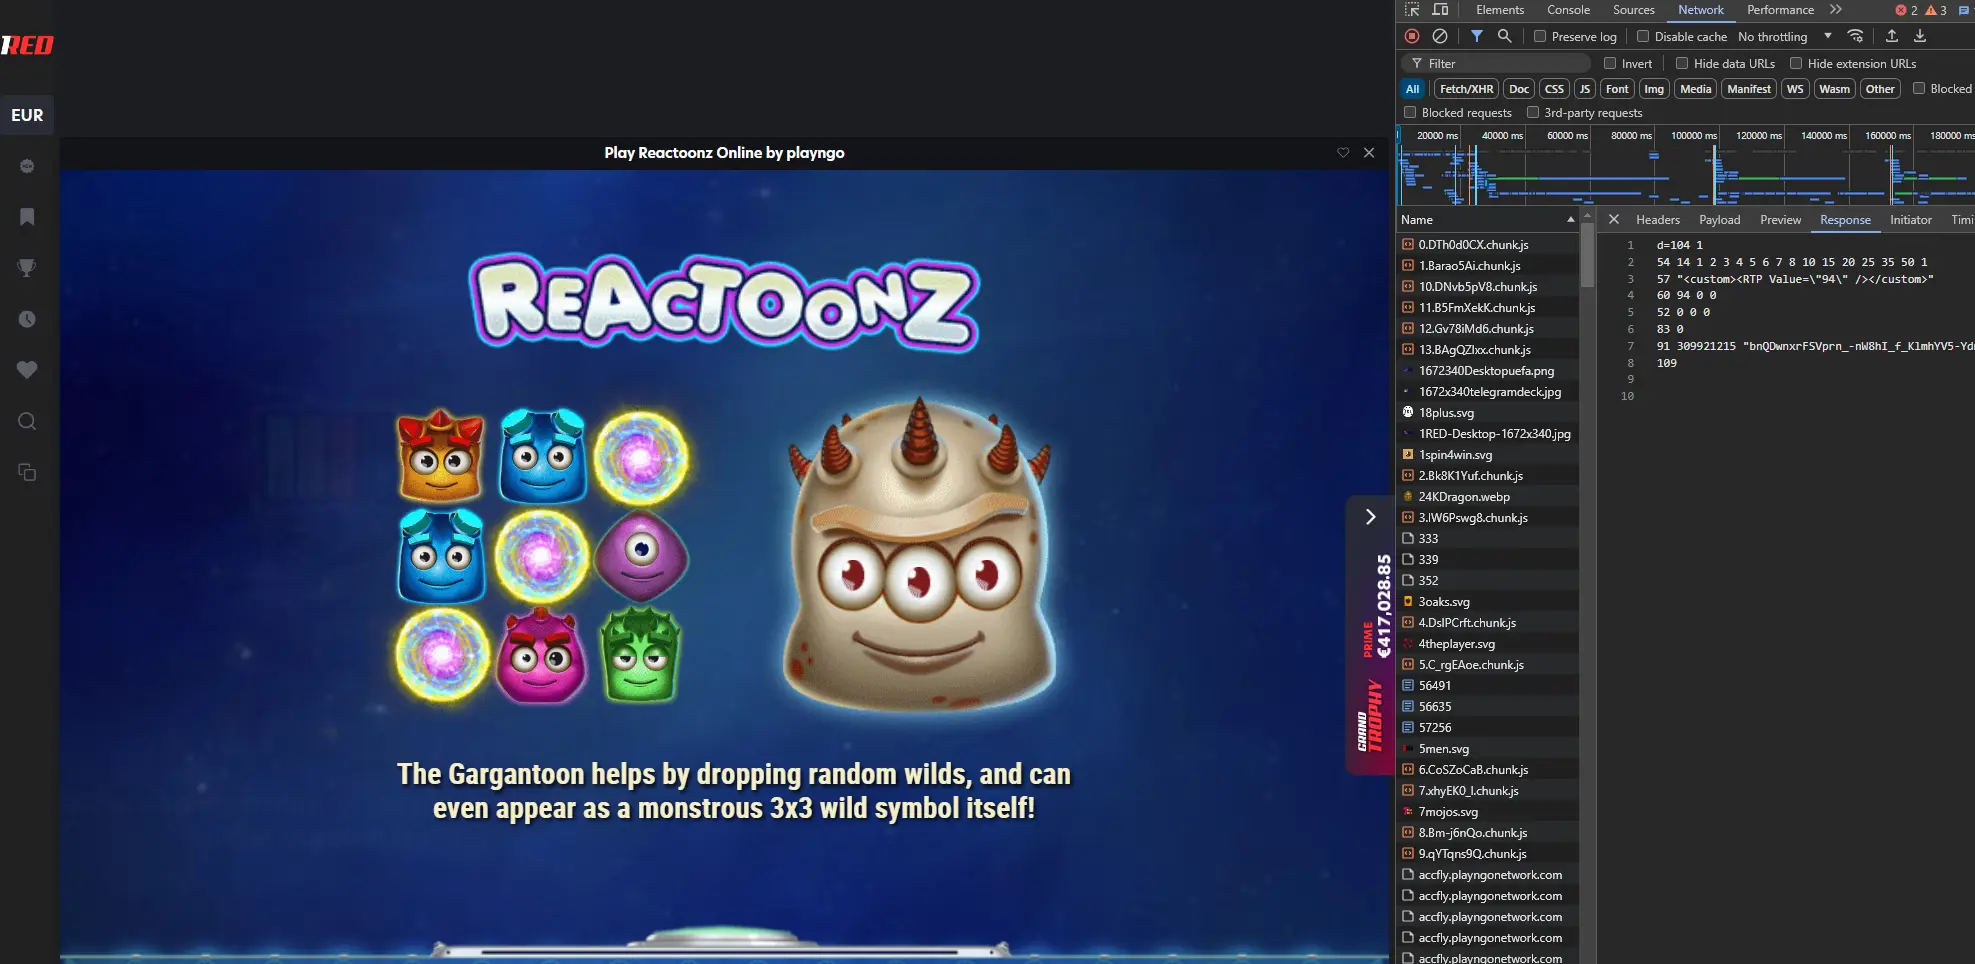Check 3rd-party requests checkbox
The image size is (1975, 964).
click(1533, 112)
